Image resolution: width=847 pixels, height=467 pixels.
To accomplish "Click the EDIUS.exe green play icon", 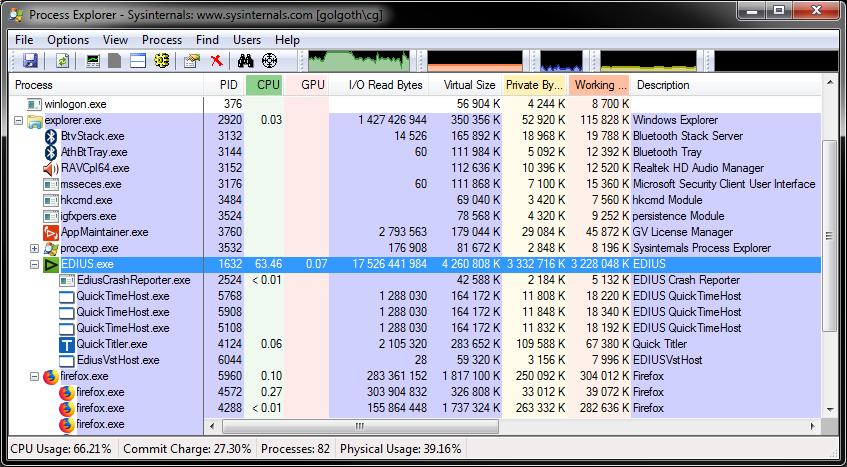I will click(x=51, y=265).
